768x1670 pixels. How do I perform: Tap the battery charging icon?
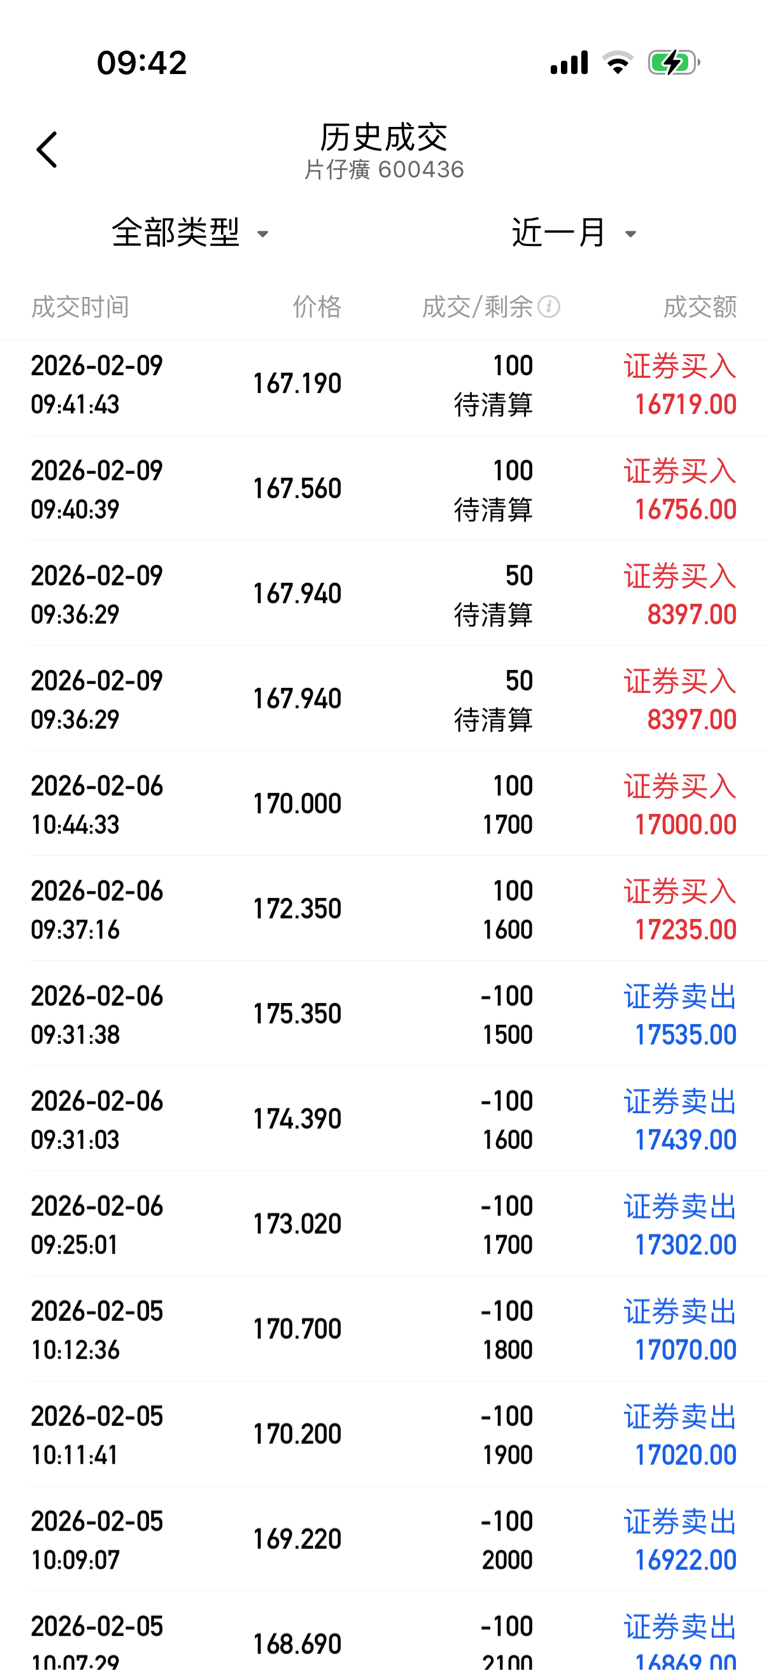click(674, 63)
